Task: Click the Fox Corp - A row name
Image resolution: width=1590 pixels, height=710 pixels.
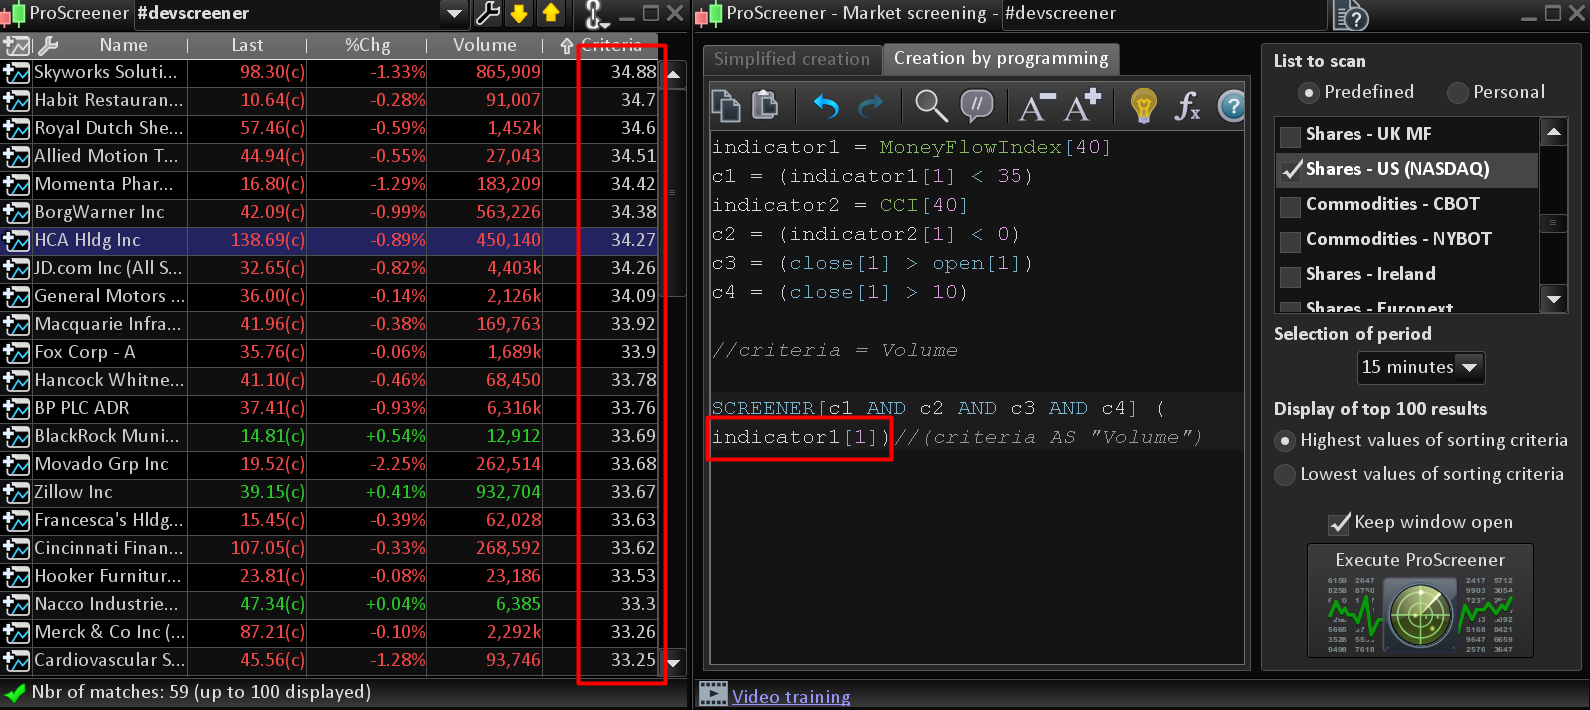Action: [x=85, y=352]
